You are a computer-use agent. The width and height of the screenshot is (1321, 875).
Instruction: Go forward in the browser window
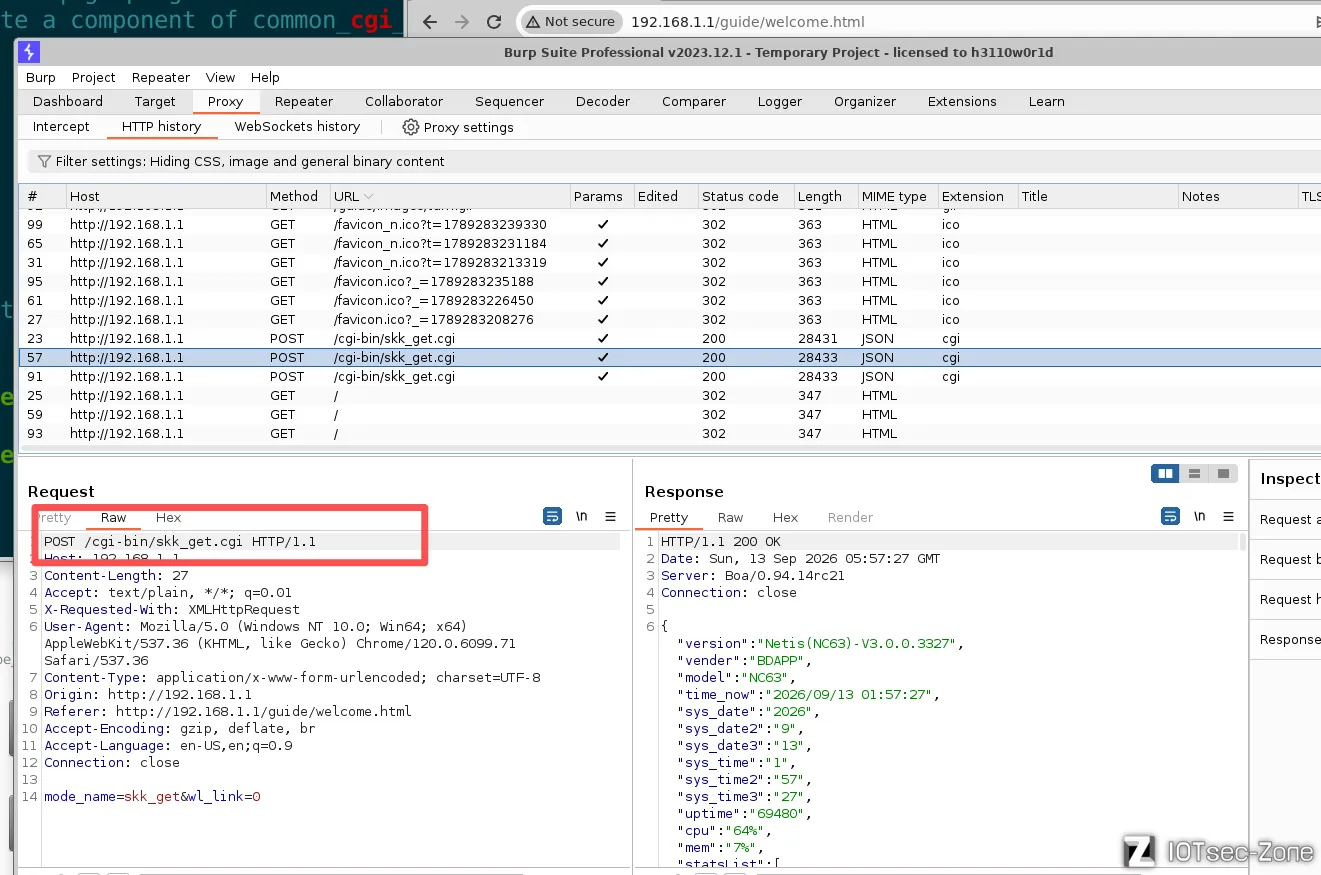(461, 22)
